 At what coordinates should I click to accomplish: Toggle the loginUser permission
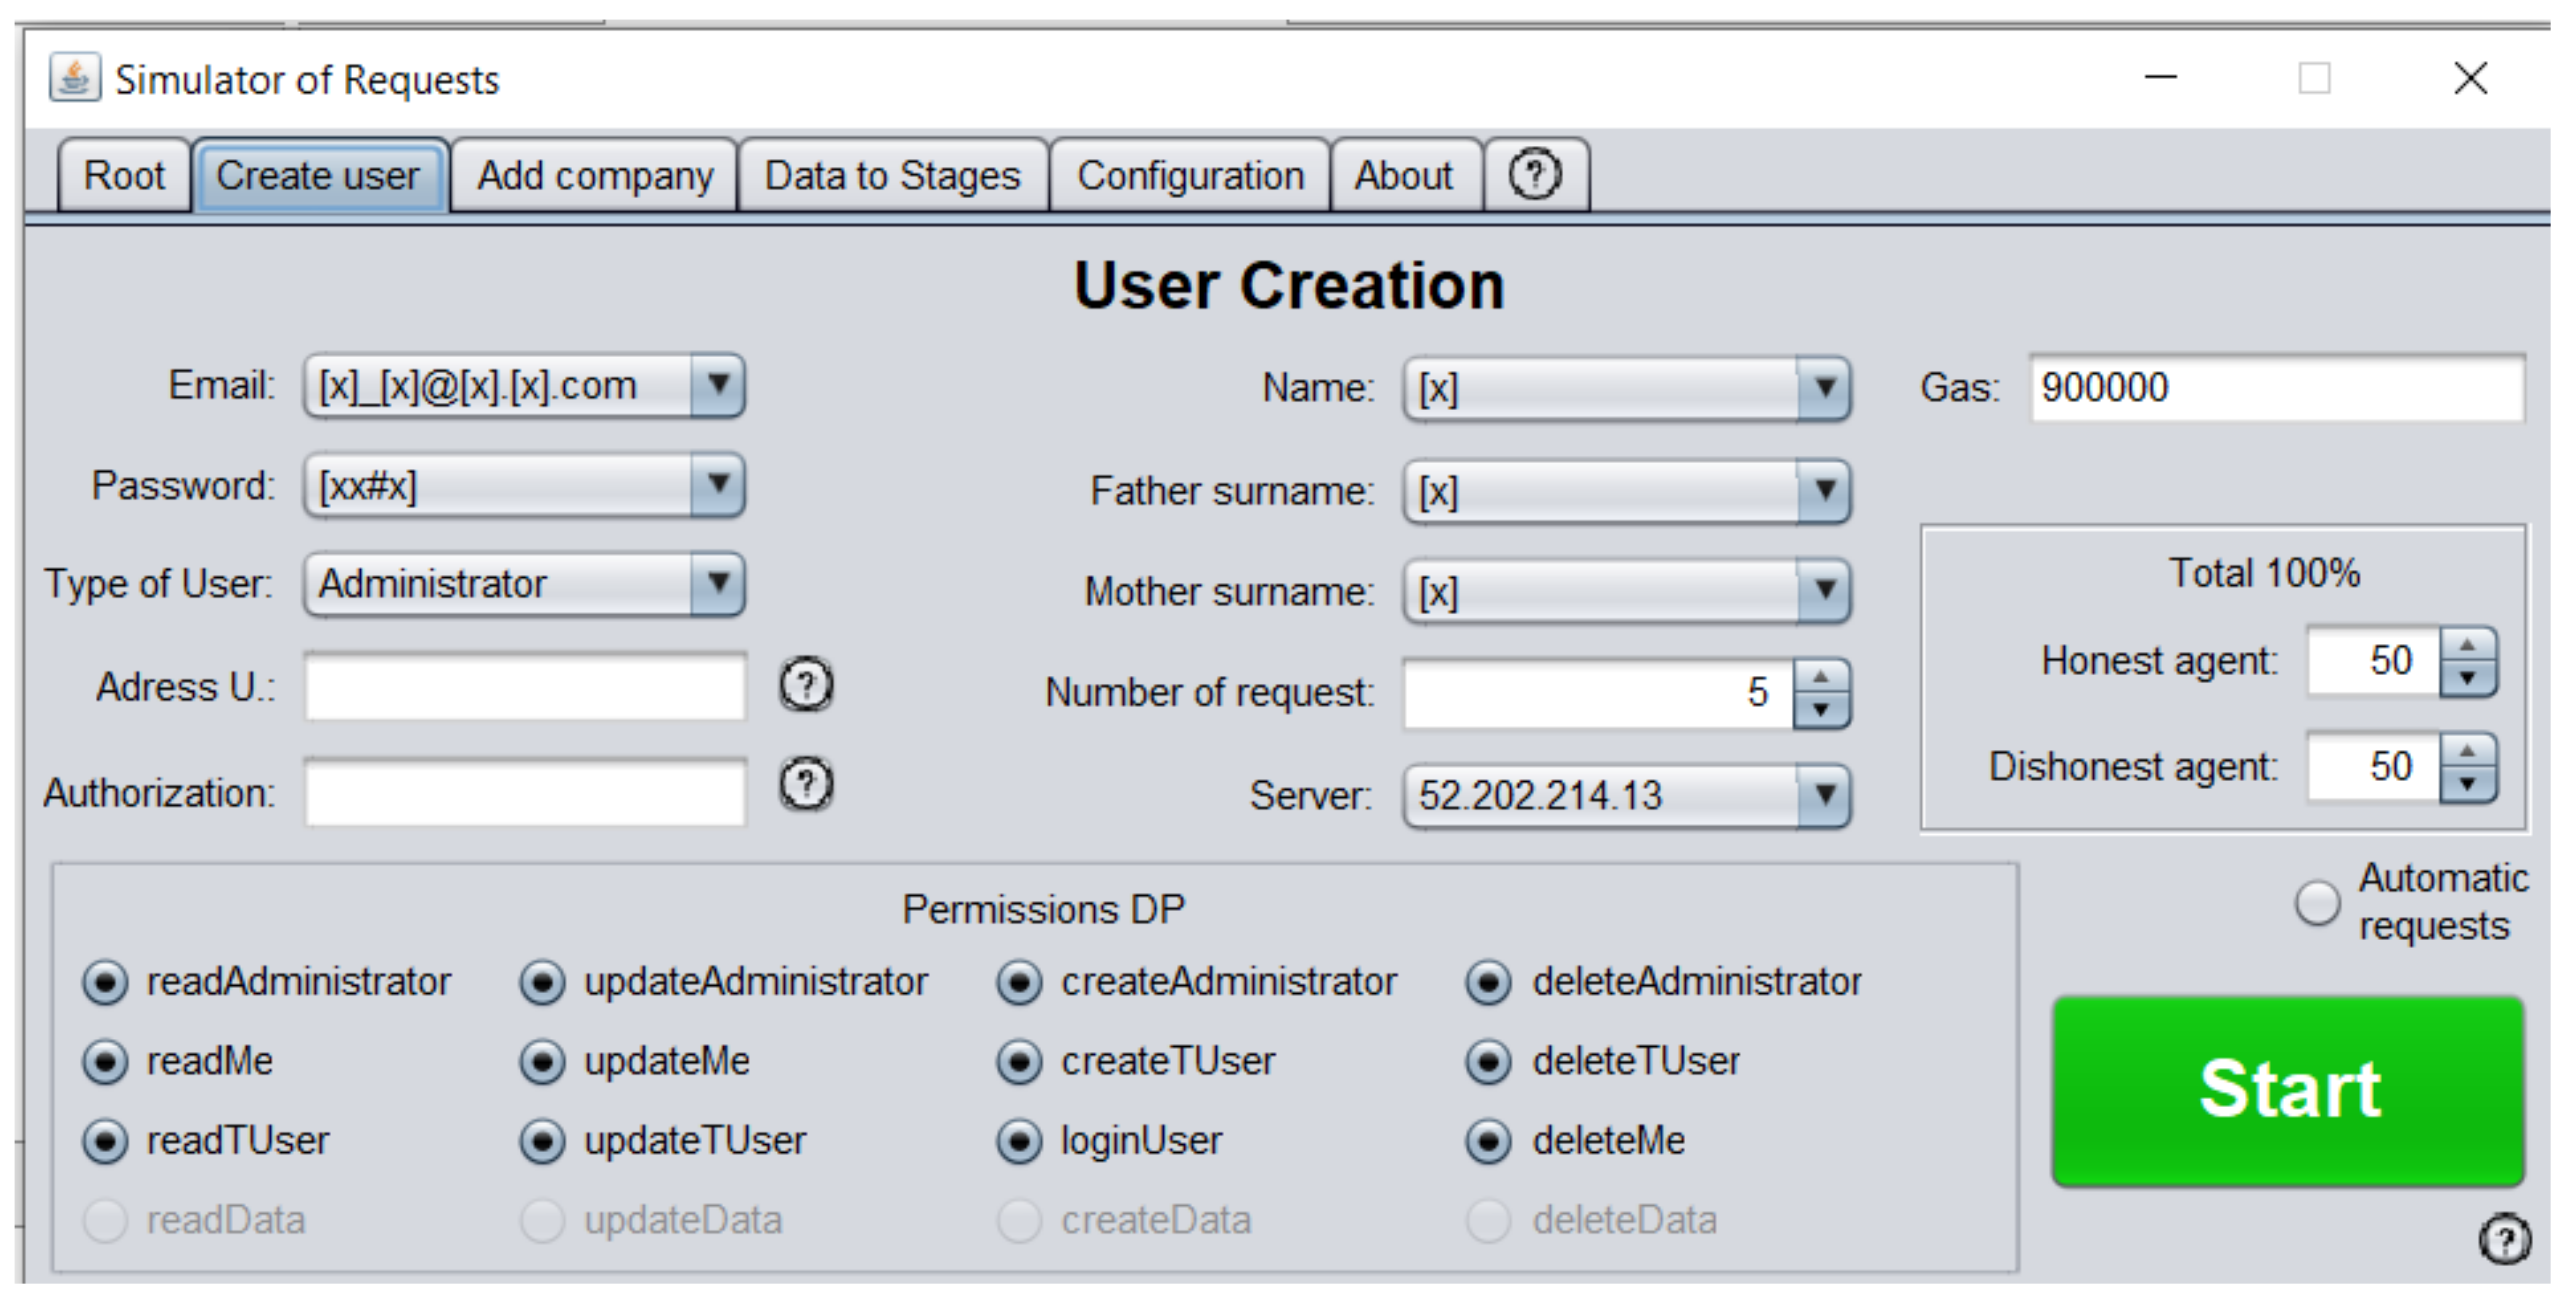1019,1141
